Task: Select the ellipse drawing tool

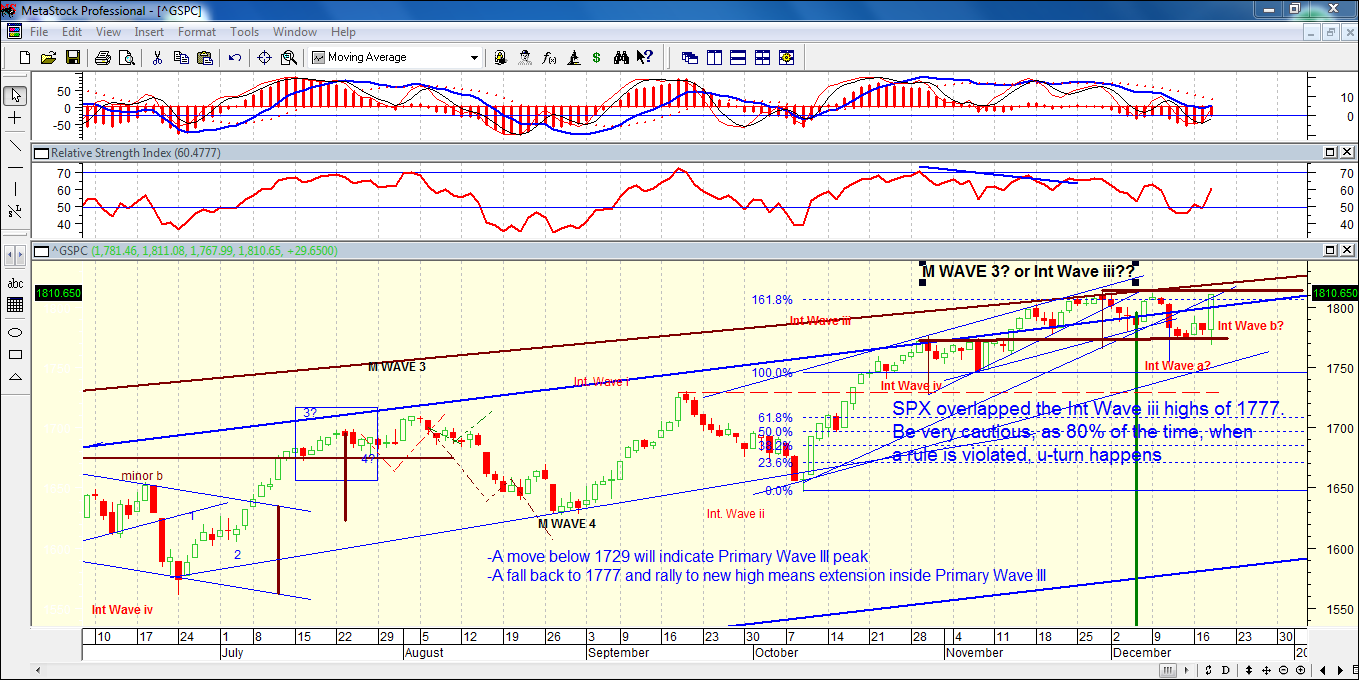Action: [15, 332]
